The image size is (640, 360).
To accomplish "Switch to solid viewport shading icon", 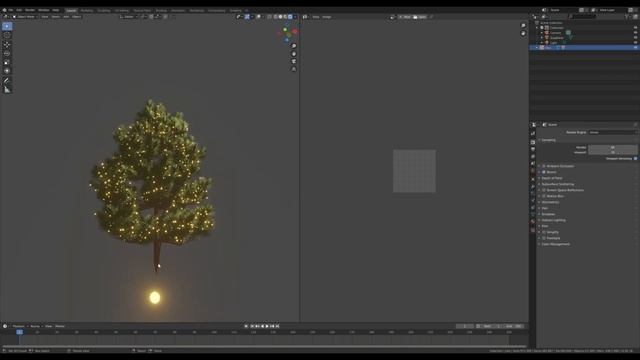I will pos(280,17).
